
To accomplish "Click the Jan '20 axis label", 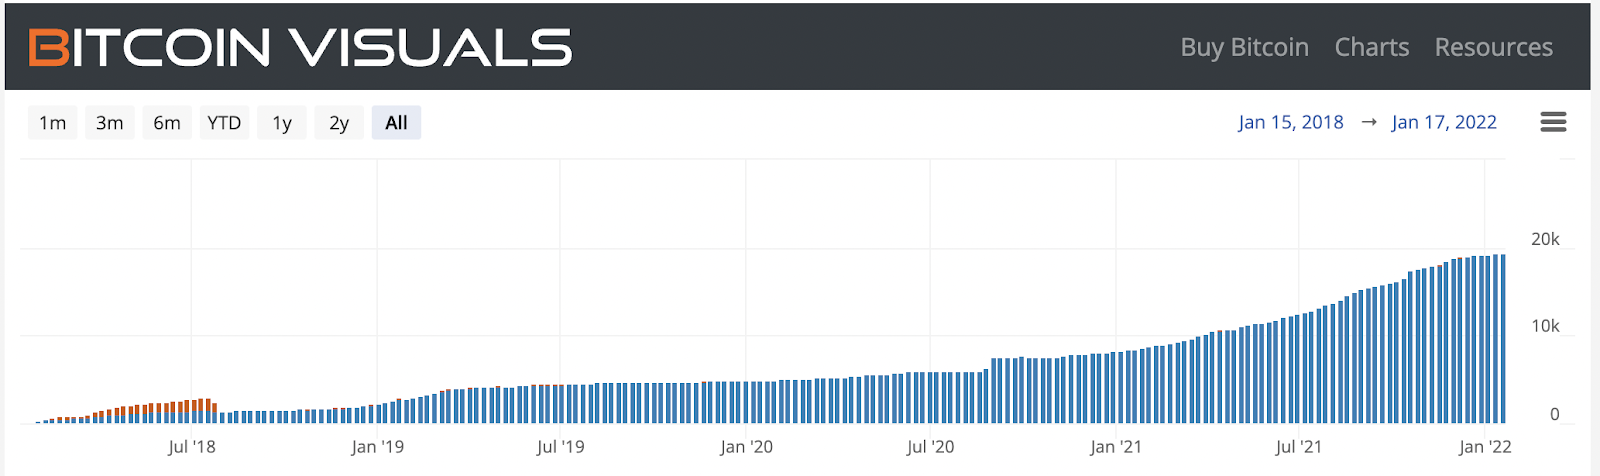I will [747, 447].
